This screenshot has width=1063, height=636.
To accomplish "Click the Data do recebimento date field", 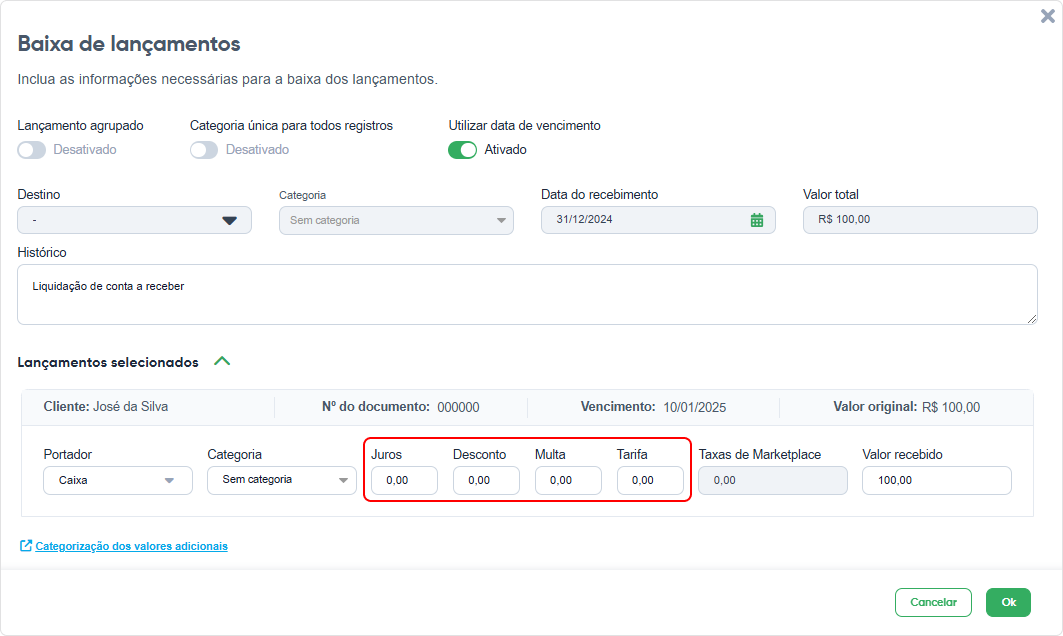I will 658,220.
